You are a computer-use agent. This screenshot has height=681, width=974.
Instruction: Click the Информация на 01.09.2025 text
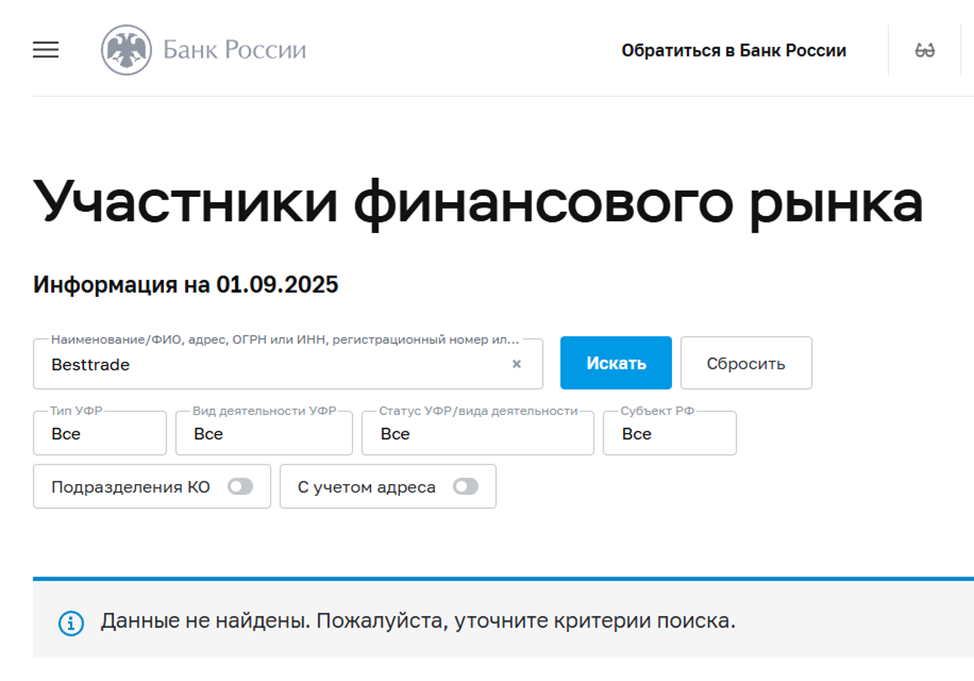(x=186, y=285)
